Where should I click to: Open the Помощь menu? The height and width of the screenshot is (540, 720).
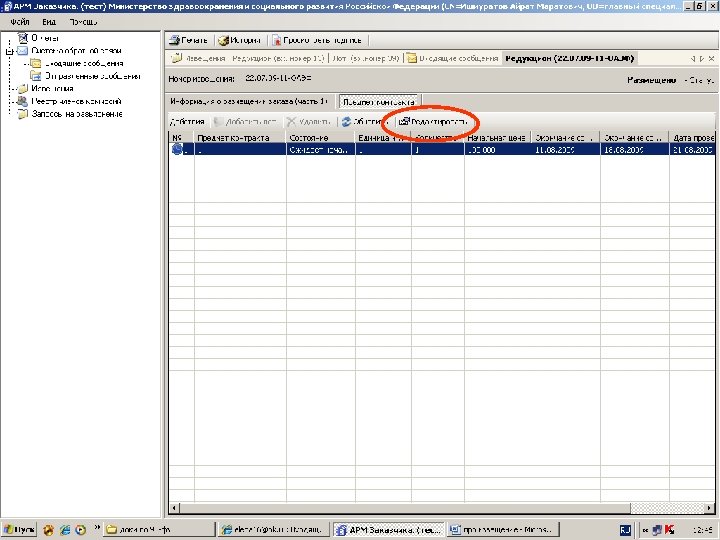point(83,22)
